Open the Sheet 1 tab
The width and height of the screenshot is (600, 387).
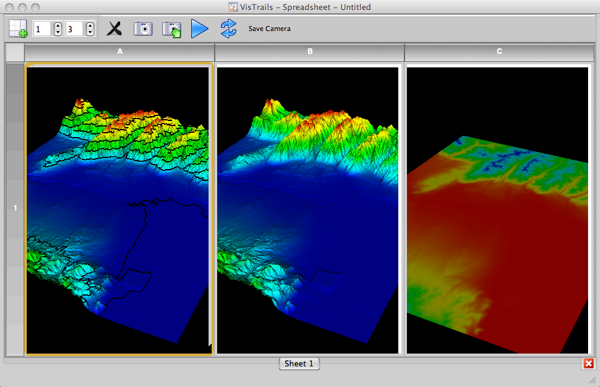coord(299,364)
